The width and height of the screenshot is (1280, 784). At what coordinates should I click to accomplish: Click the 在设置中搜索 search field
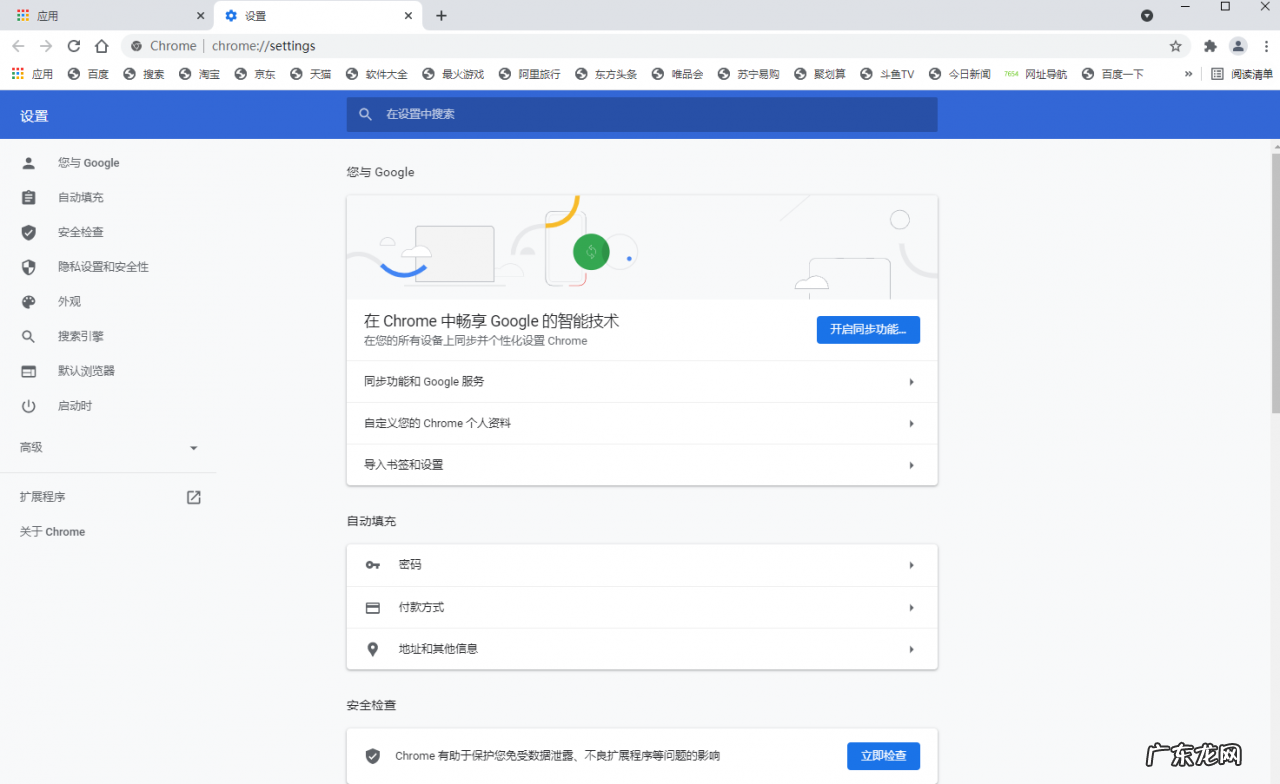pyautogui.click(x=640, y=114)
